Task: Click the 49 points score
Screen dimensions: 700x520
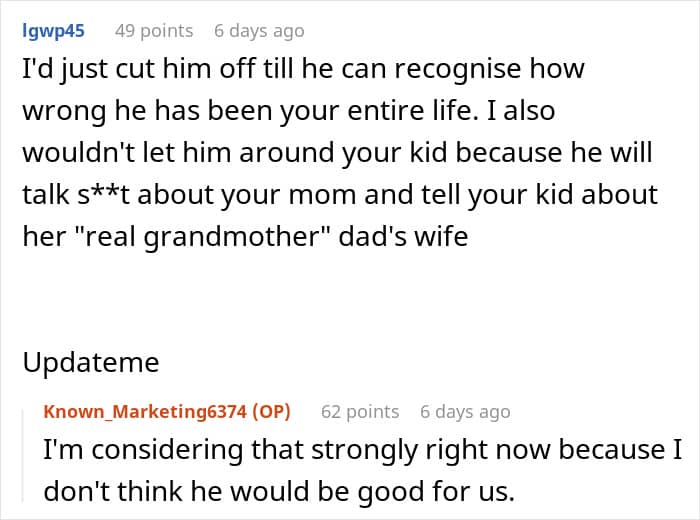Action: tap(154, 30)
